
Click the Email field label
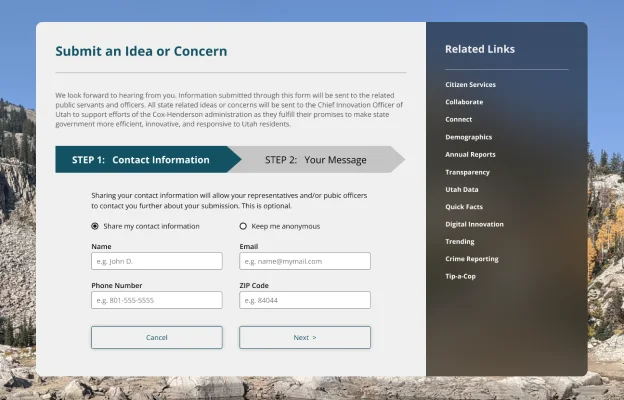point(249,246)
